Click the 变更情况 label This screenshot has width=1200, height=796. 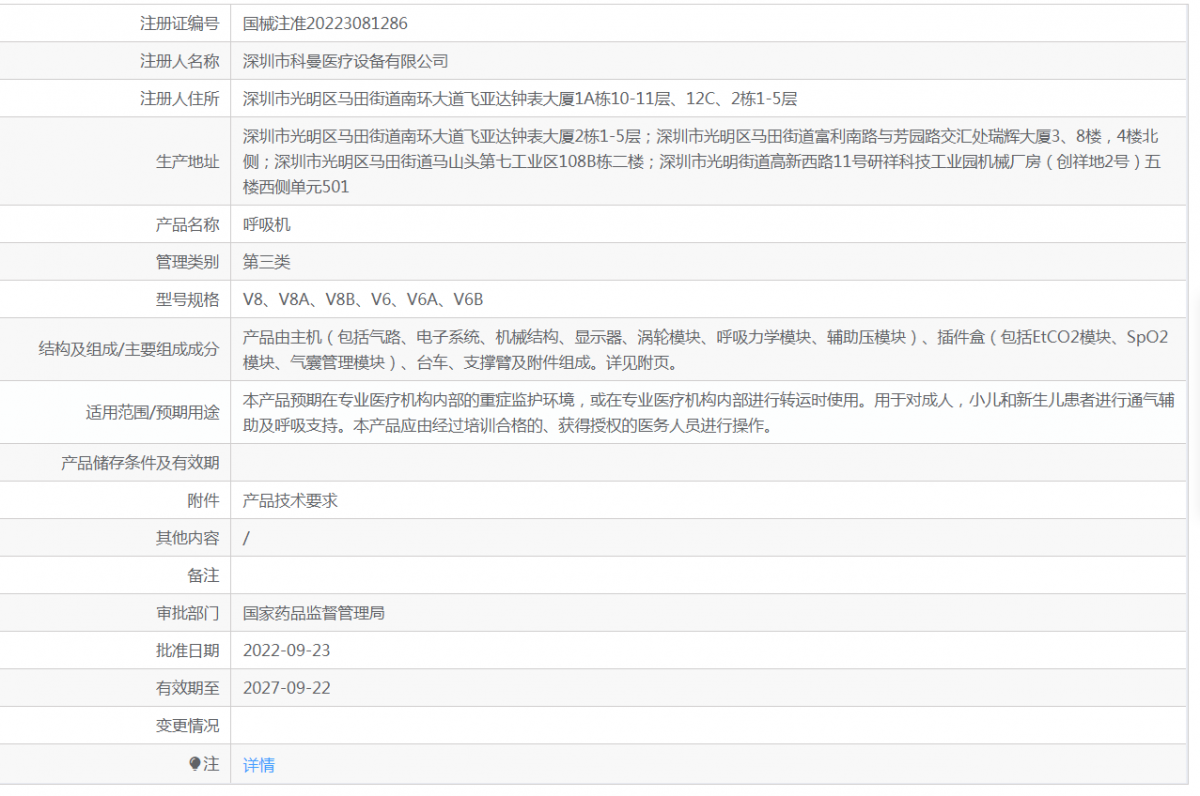click(x=187, y=725)
